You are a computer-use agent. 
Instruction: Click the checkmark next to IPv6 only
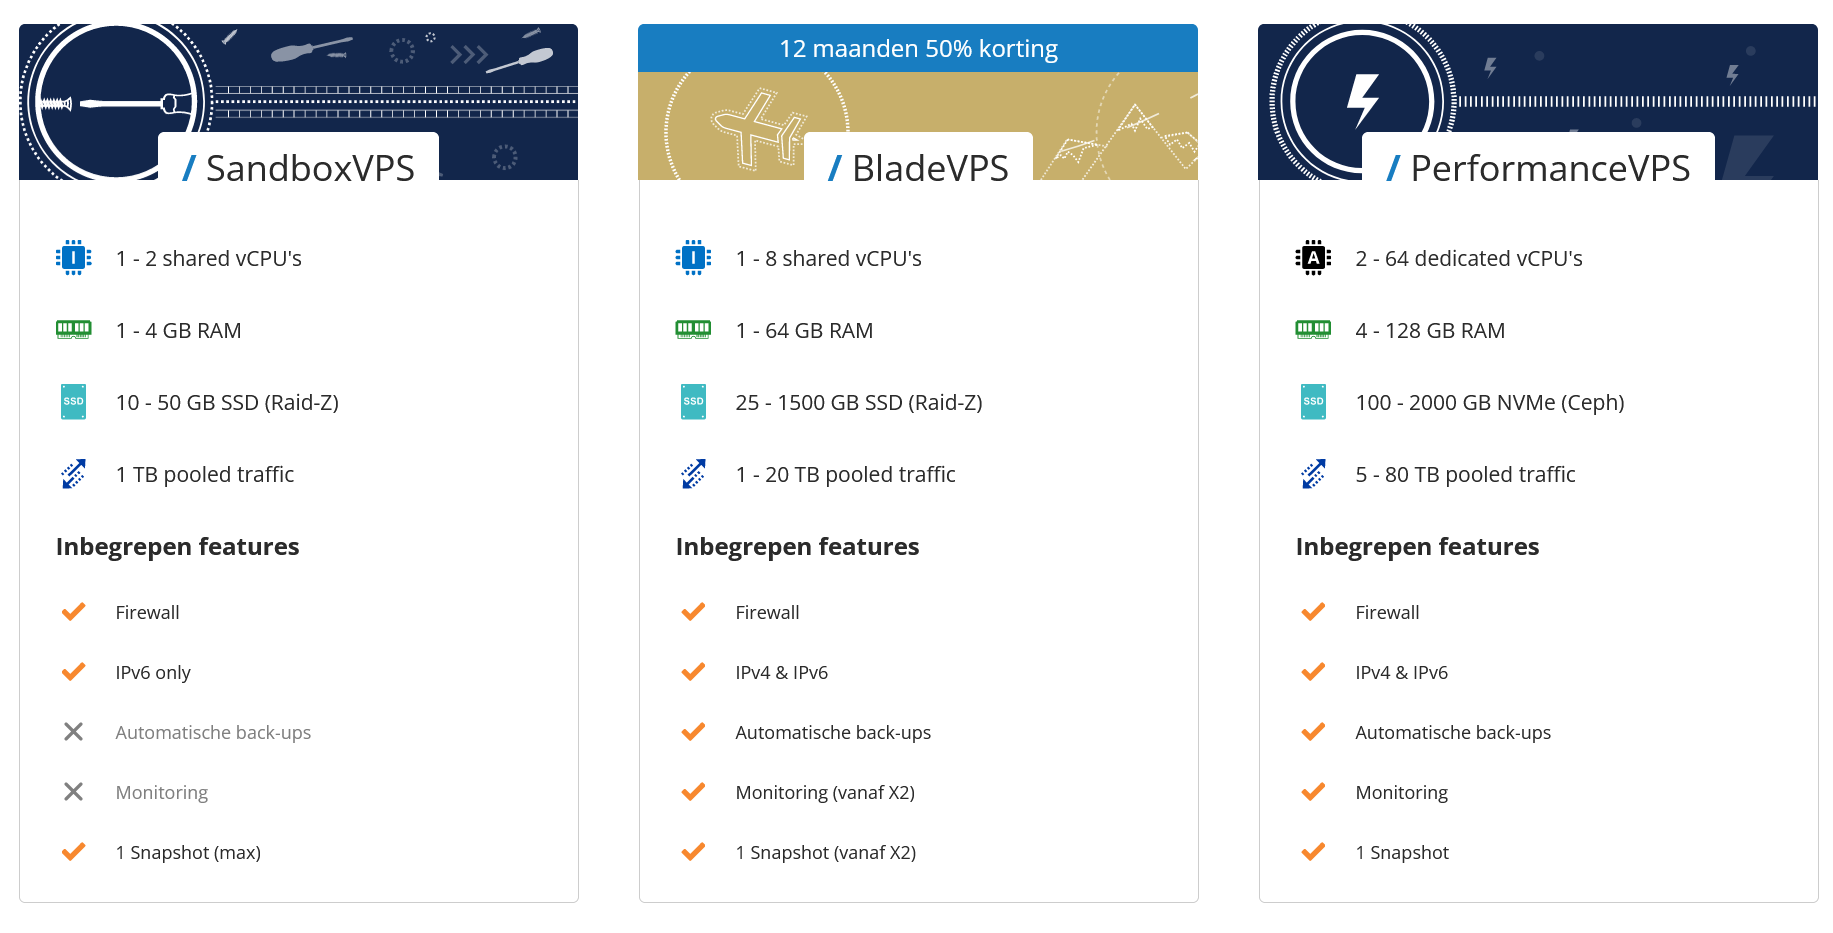click(x=73, y=672)
